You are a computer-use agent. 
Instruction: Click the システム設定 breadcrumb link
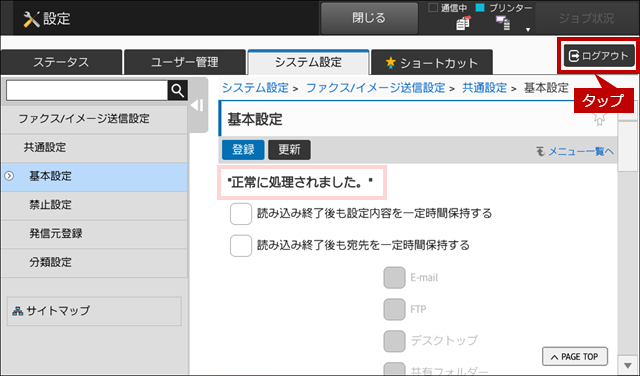point(255,88)
